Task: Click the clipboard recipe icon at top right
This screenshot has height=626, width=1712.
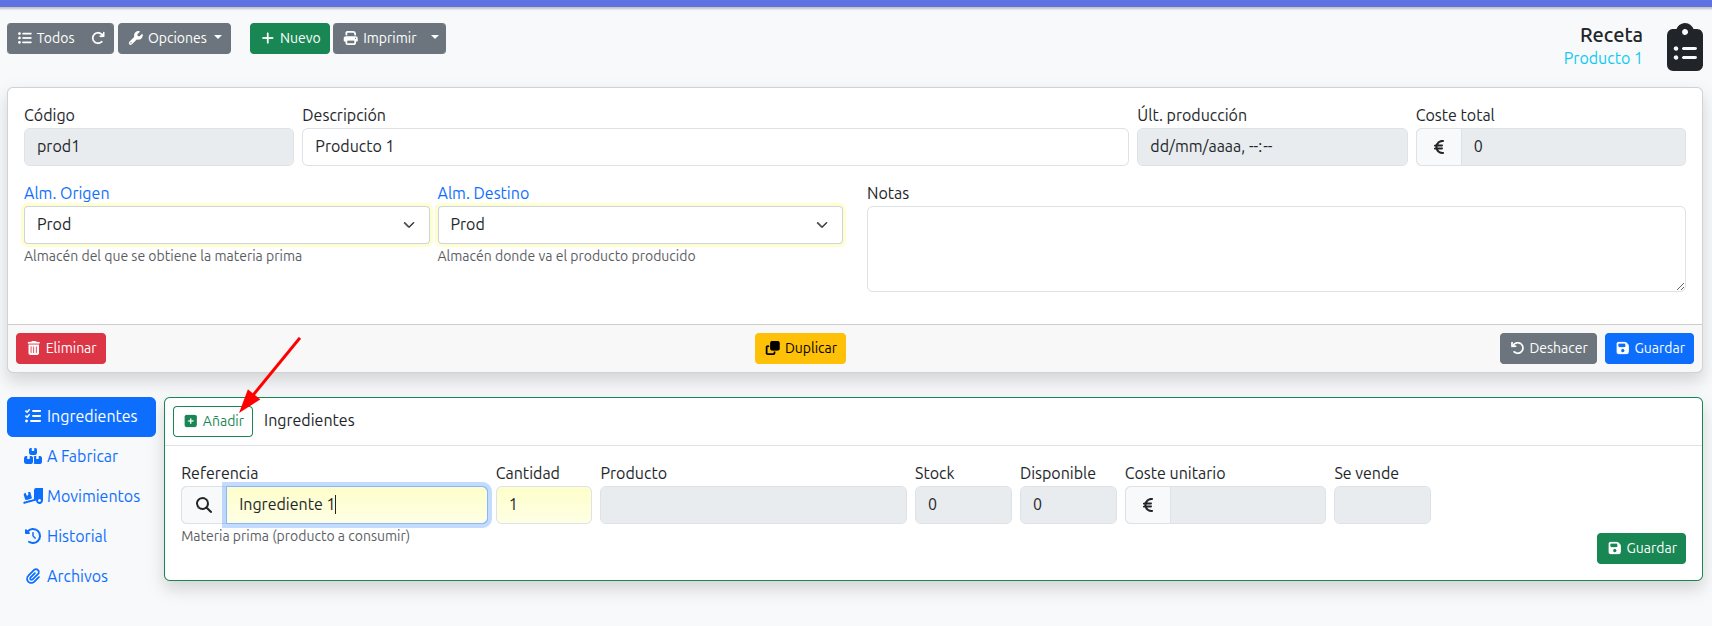Action: (x=1684, y=48)
